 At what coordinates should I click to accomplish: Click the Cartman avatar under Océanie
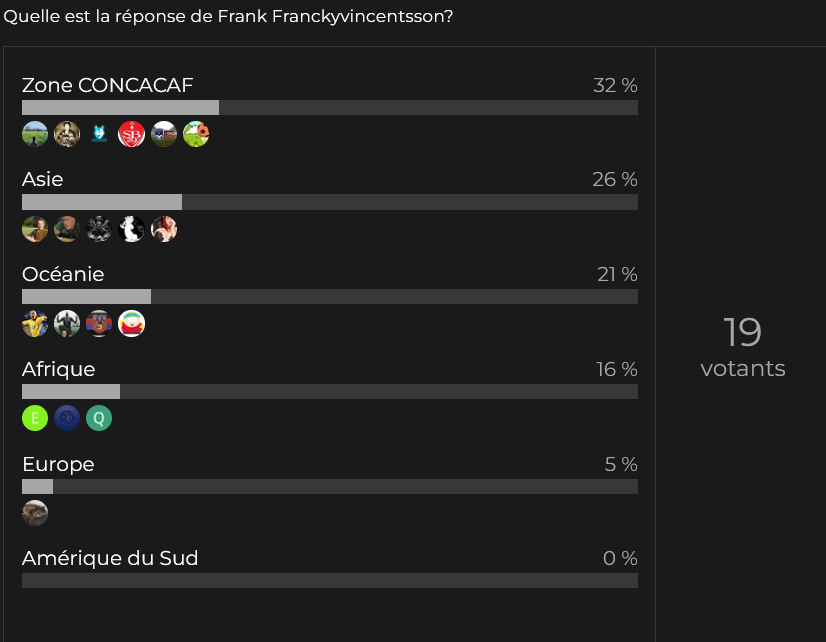point(131,323)
